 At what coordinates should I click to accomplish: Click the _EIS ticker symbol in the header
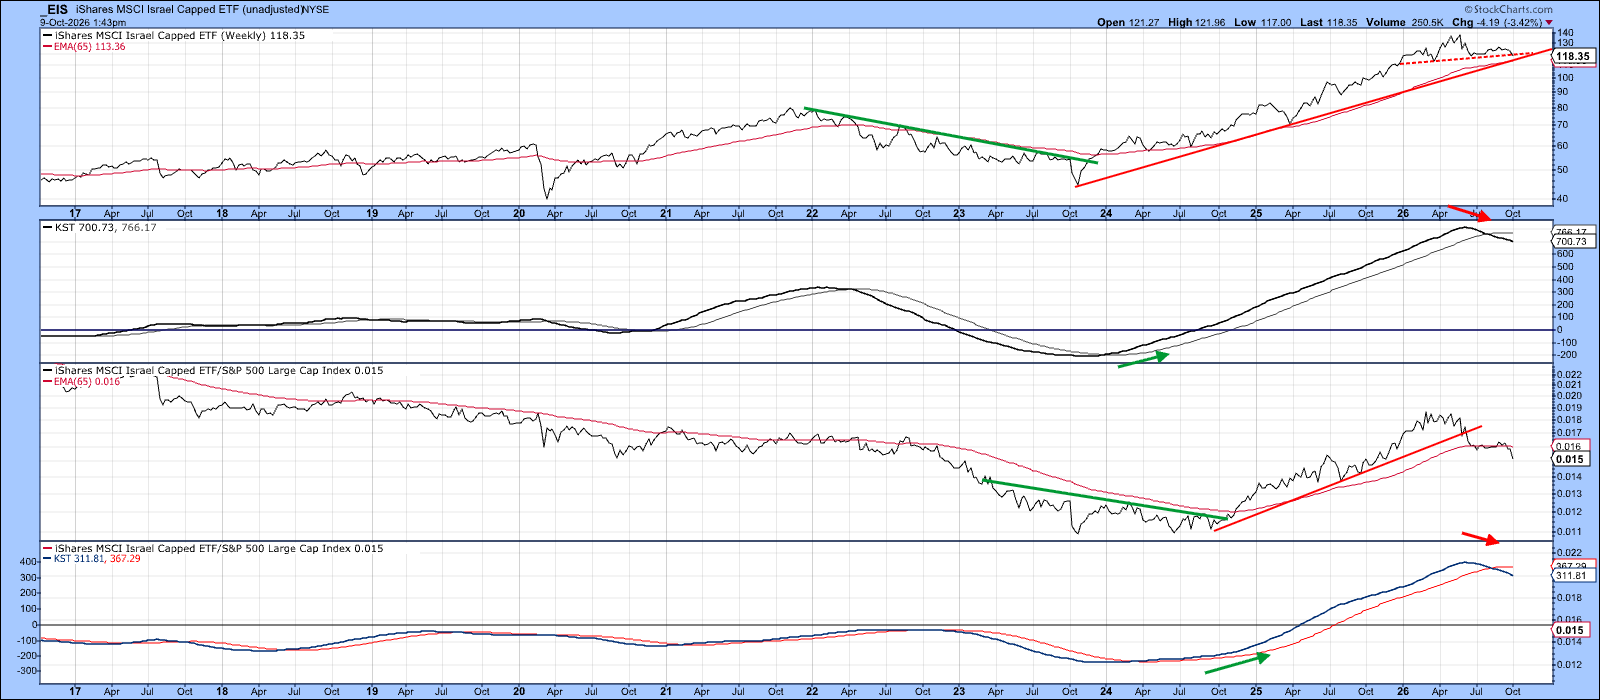[54, 9]
